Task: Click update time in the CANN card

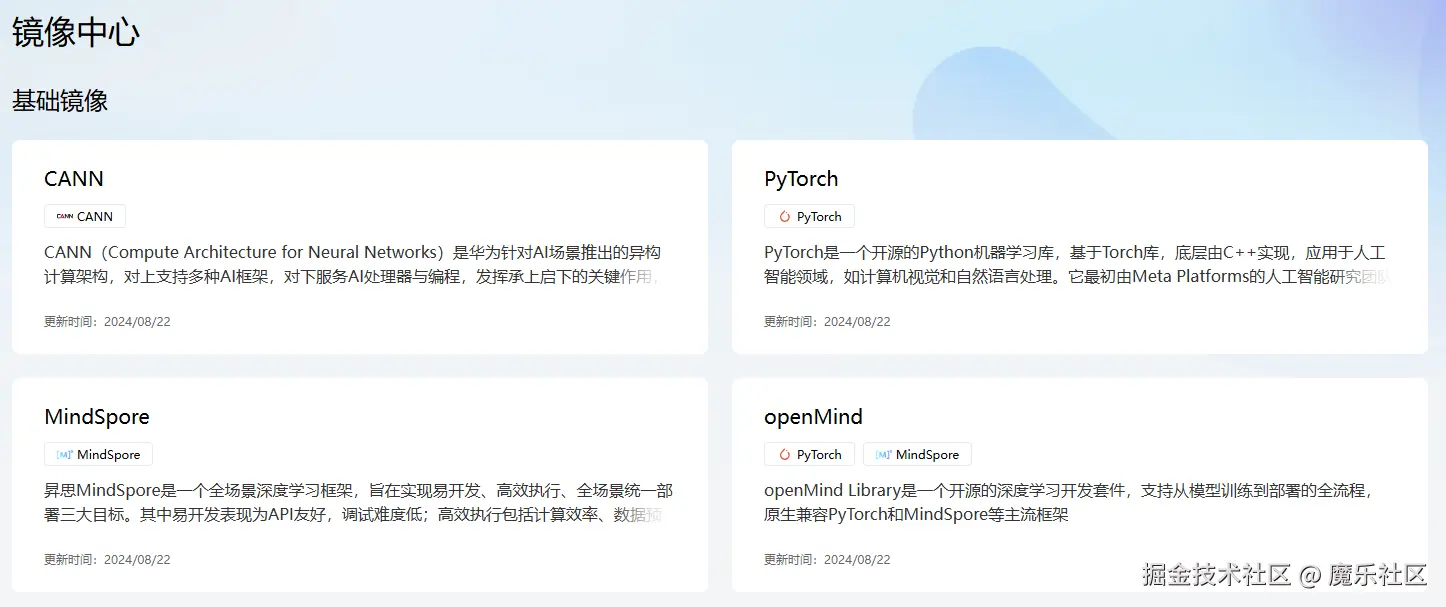Action: coord(107,322)
